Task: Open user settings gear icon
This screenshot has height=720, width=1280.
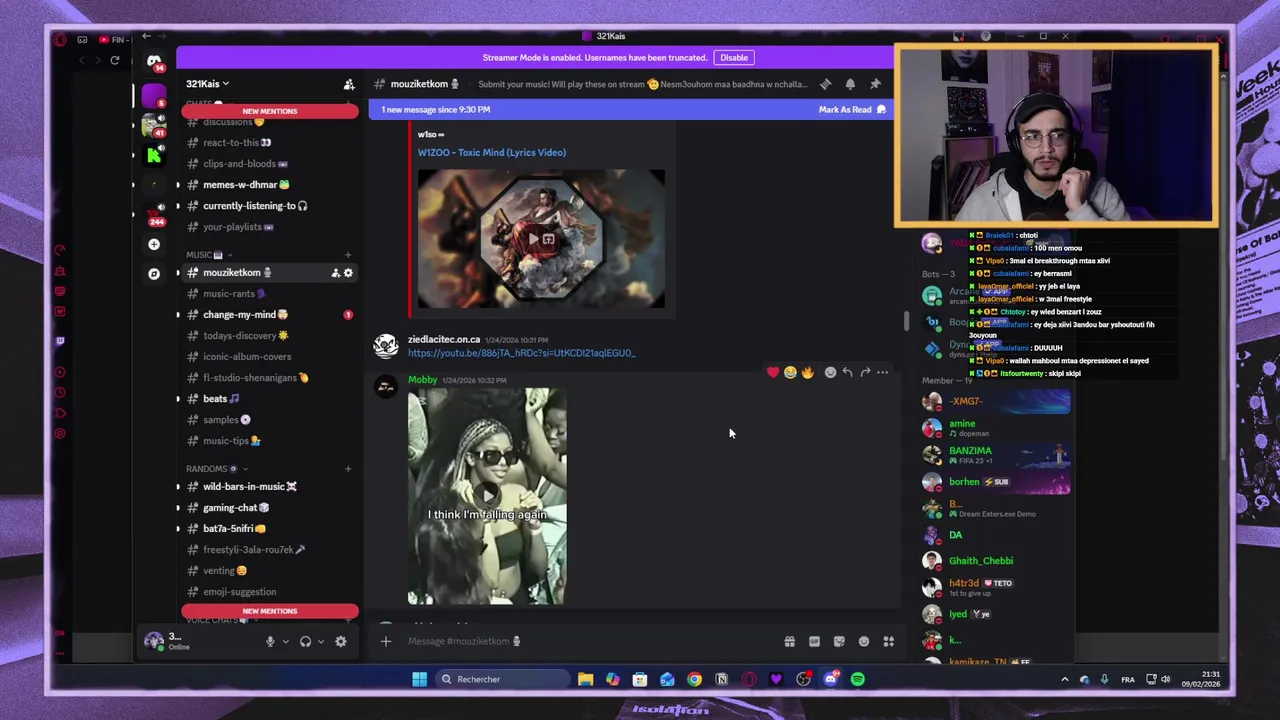Action: click(x=341, y=642)
